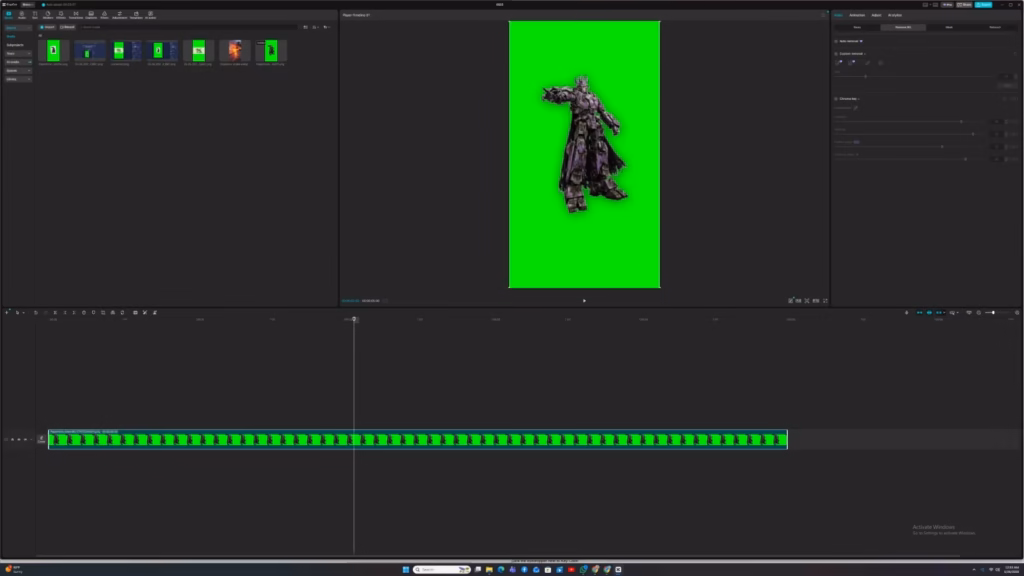The height and width of the screenshot is (576, 1024).
Task: Click the Import button
Action: [47, 27]
